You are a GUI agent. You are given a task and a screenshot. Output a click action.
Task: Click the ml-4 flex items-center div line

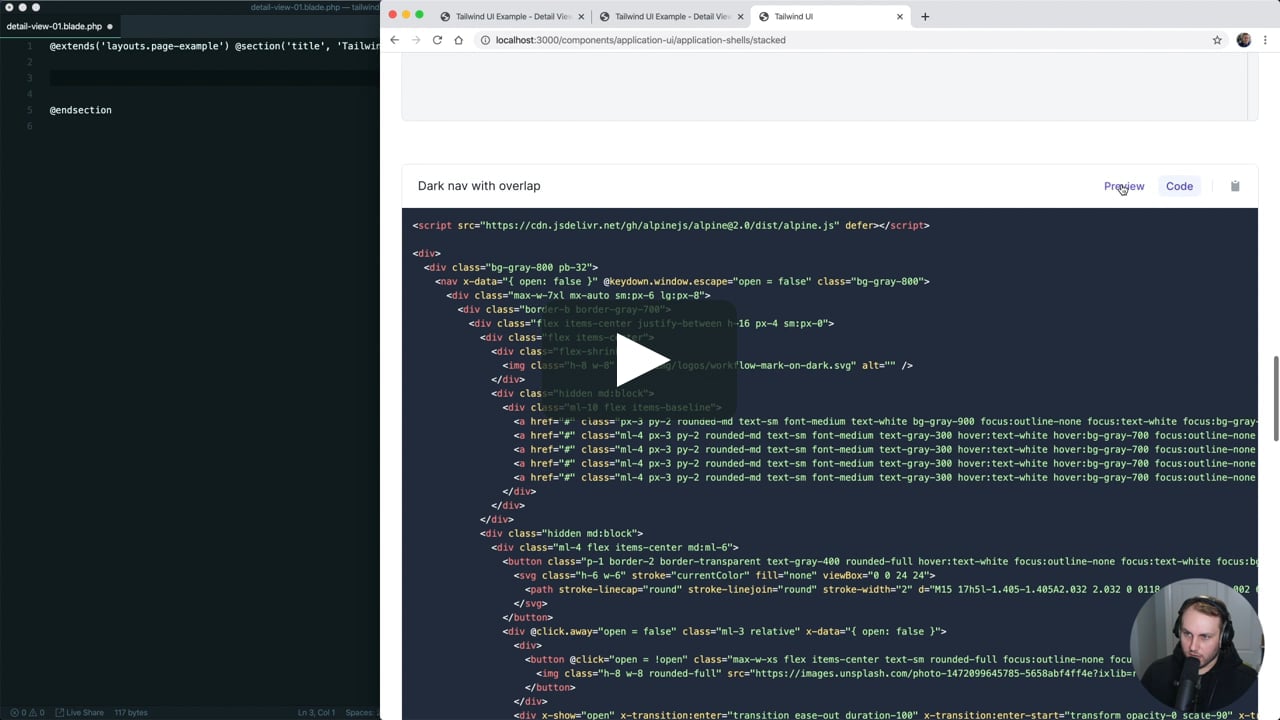click(x=615, y=547)
